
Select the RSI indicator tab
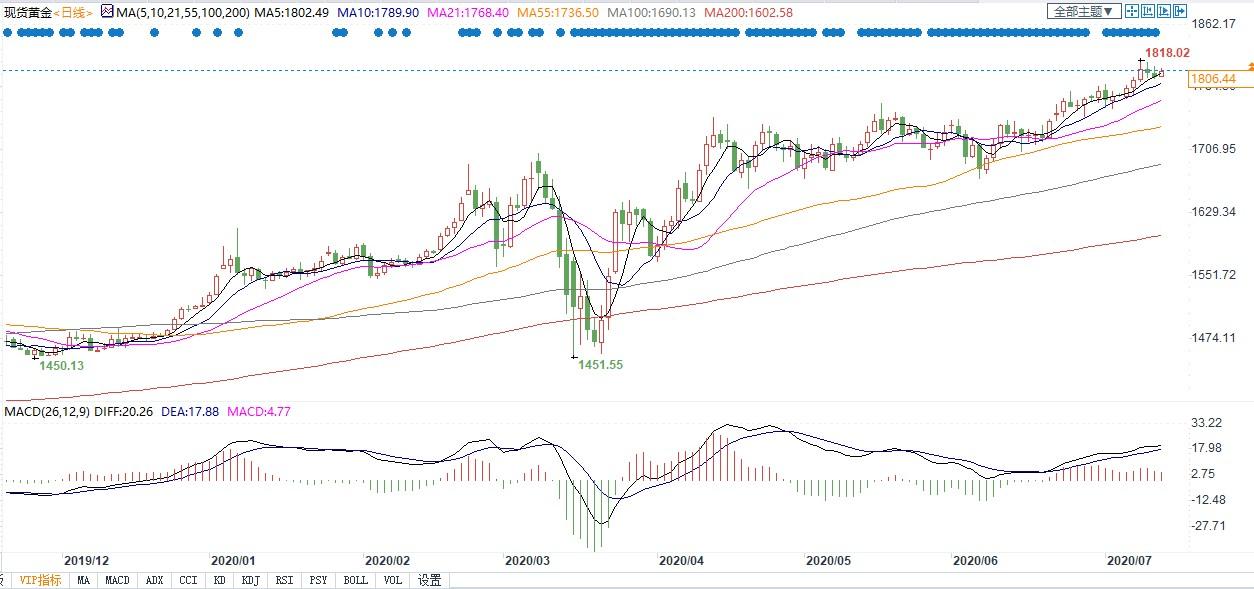284,580
